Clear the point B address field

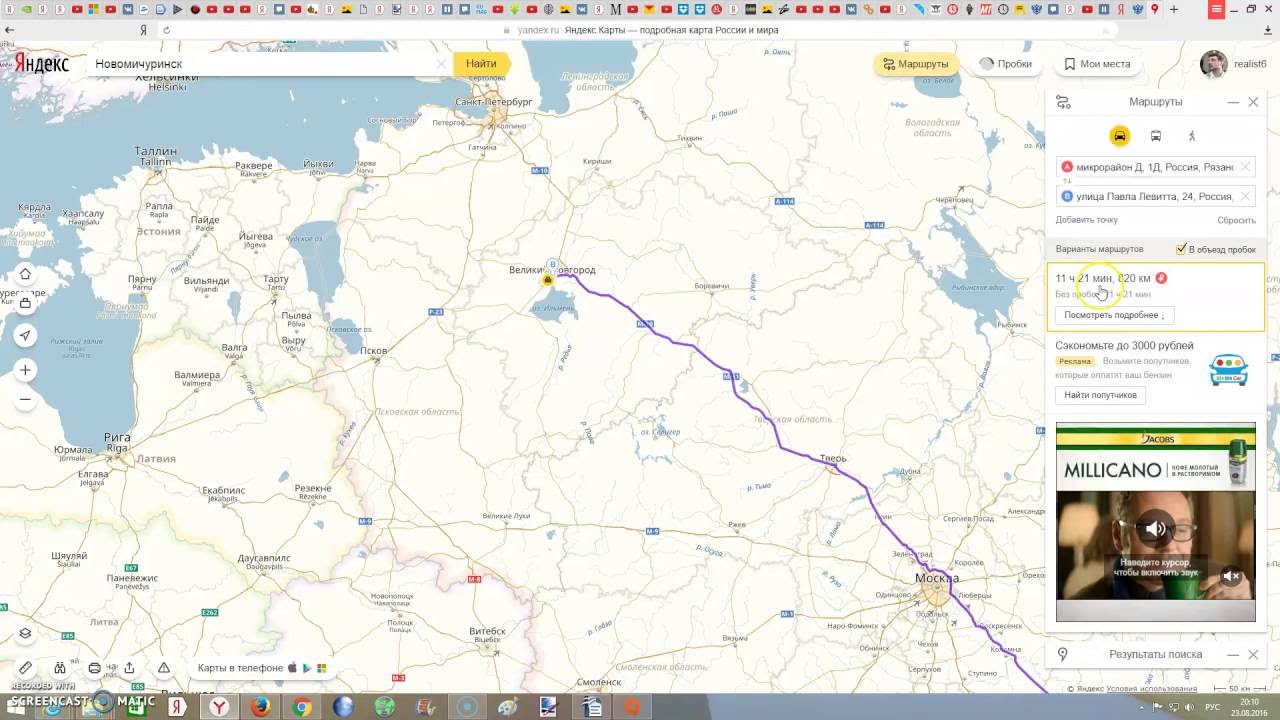point(1245,196)
